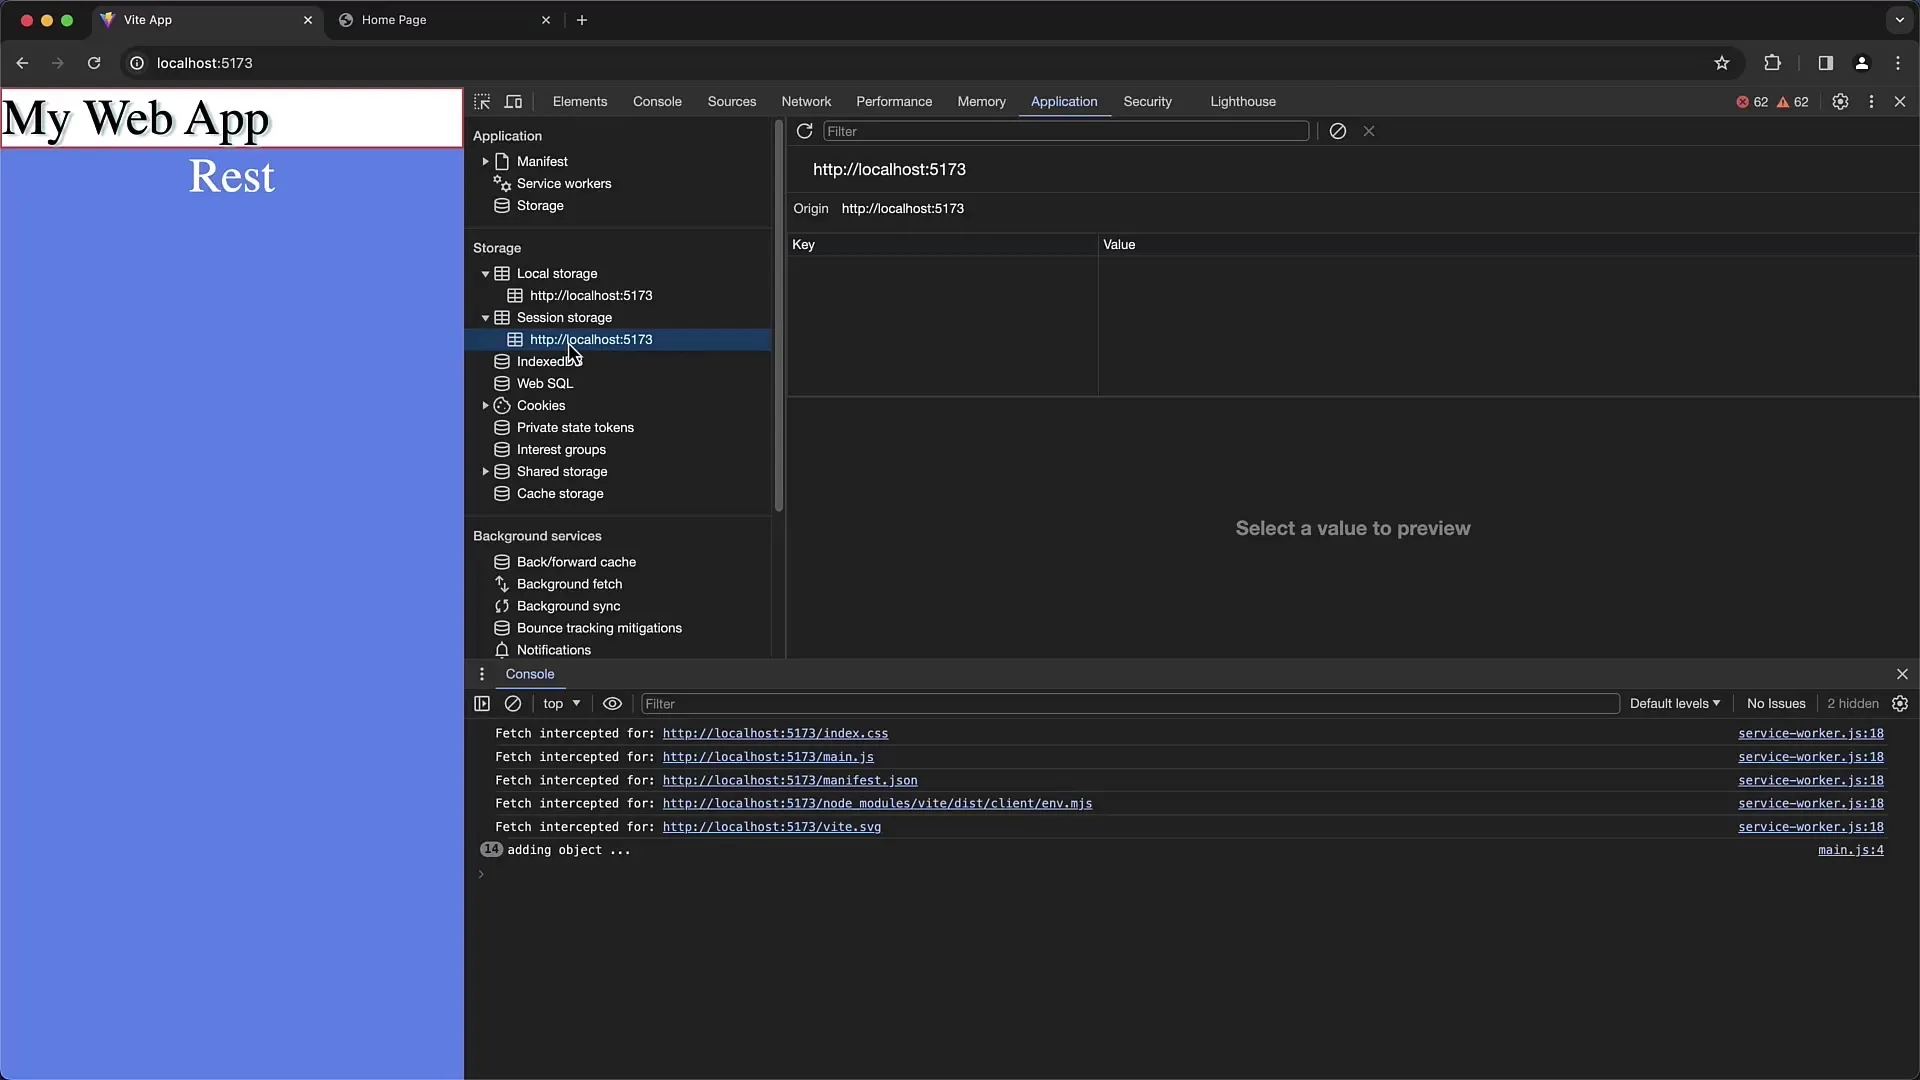Switch to the Security tab
This screenshot has width=1920, height=1080.
pyautogui.click(x=1147, y=102)
